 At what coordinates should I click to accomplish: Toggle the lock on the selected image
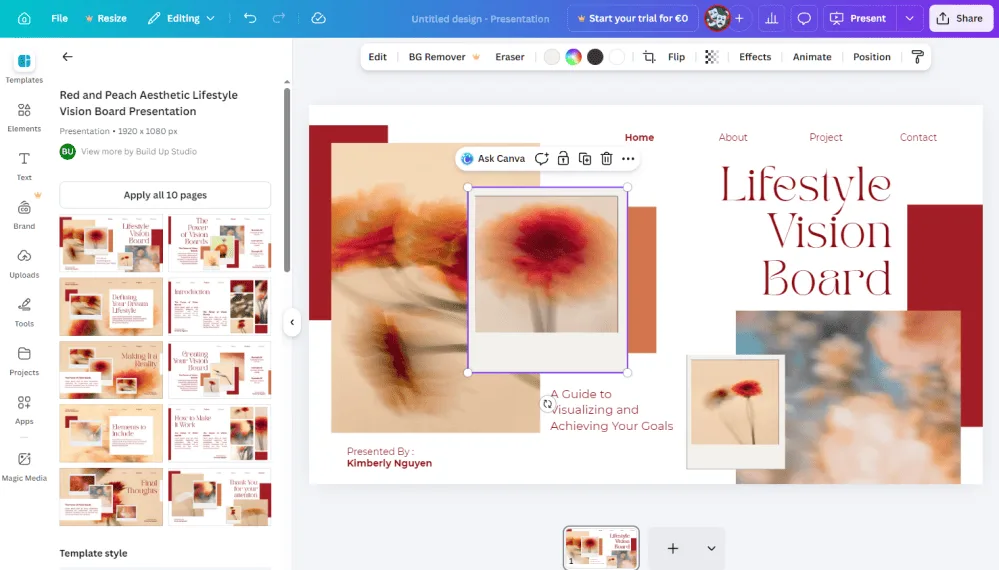point(563,159)
